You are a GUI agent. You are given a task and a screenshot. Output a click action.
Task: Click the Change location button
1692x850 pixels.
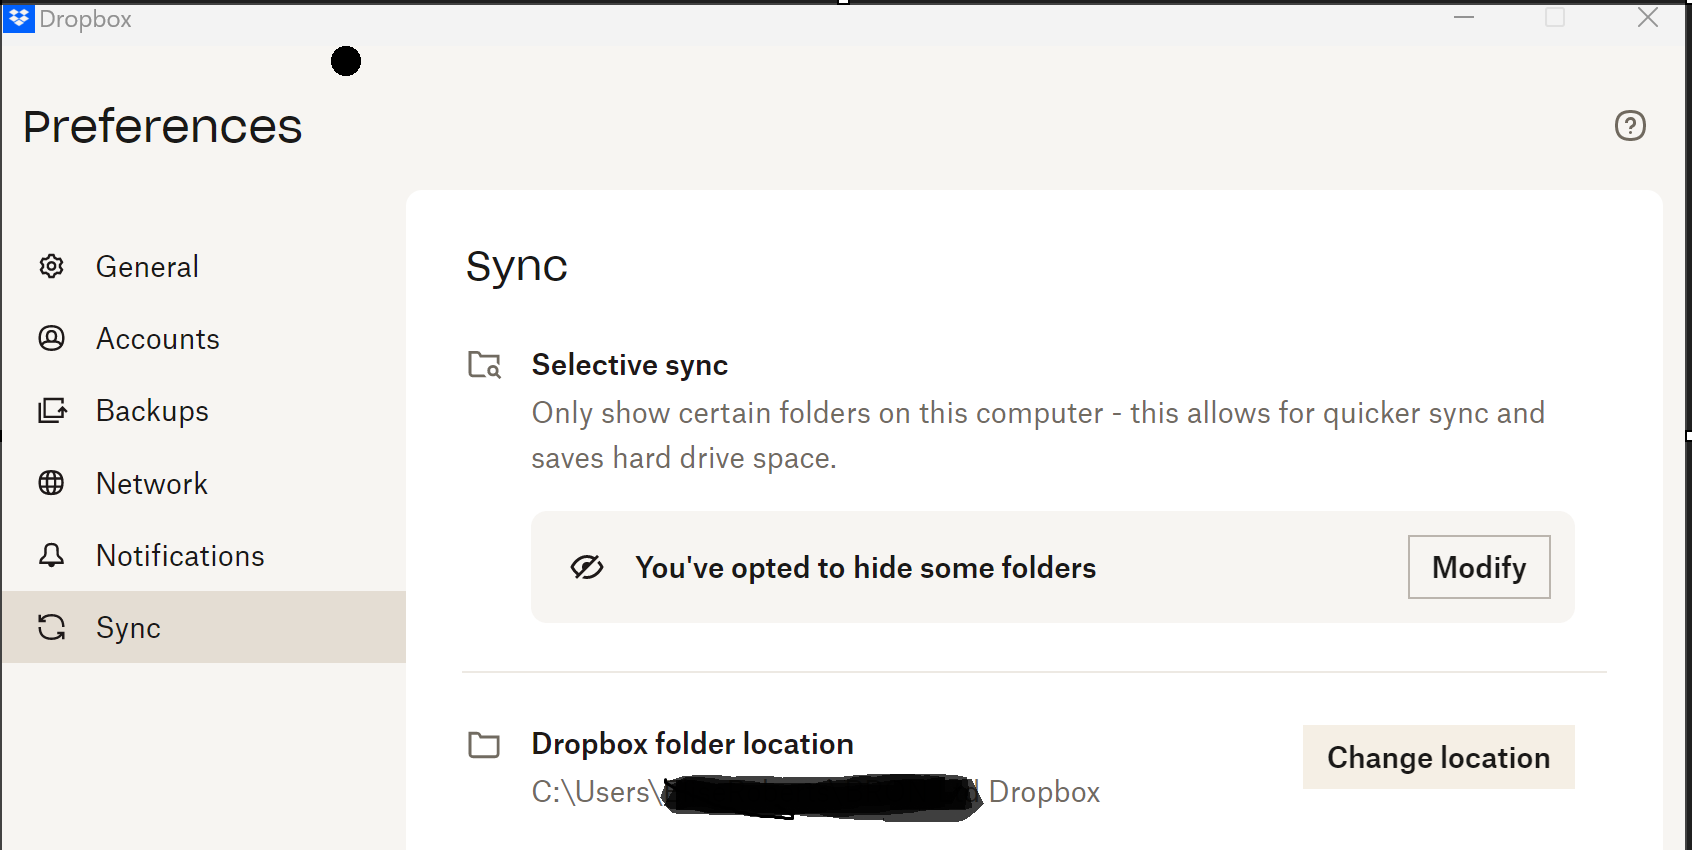tap(1438, 757)
